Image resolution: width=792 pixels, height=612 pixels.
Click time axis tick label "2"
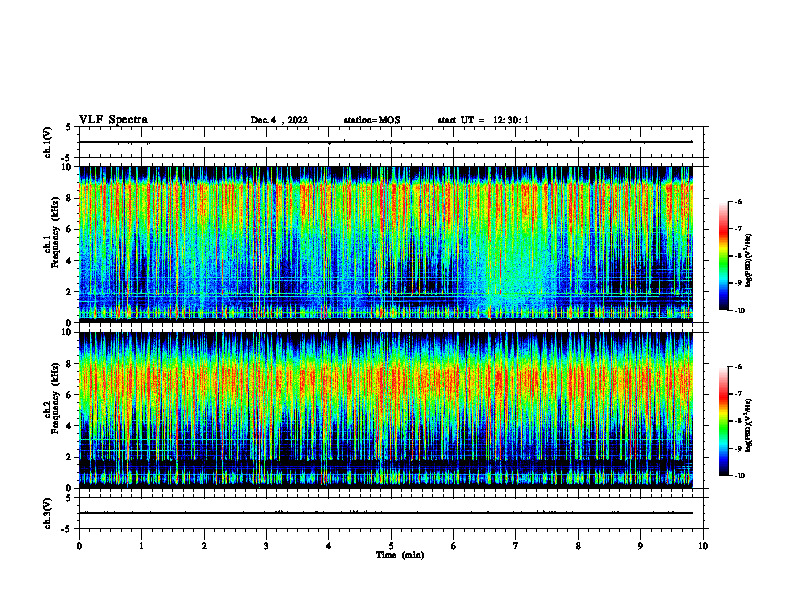pyautogui.click(x=204, y=546)
